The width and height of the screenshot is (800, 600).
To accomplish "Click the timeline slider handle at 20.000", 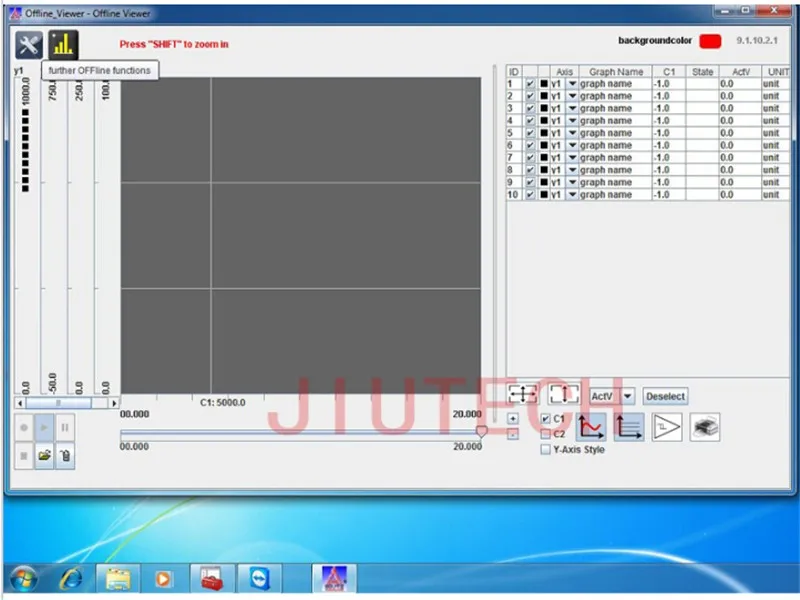I will [481, 432].
